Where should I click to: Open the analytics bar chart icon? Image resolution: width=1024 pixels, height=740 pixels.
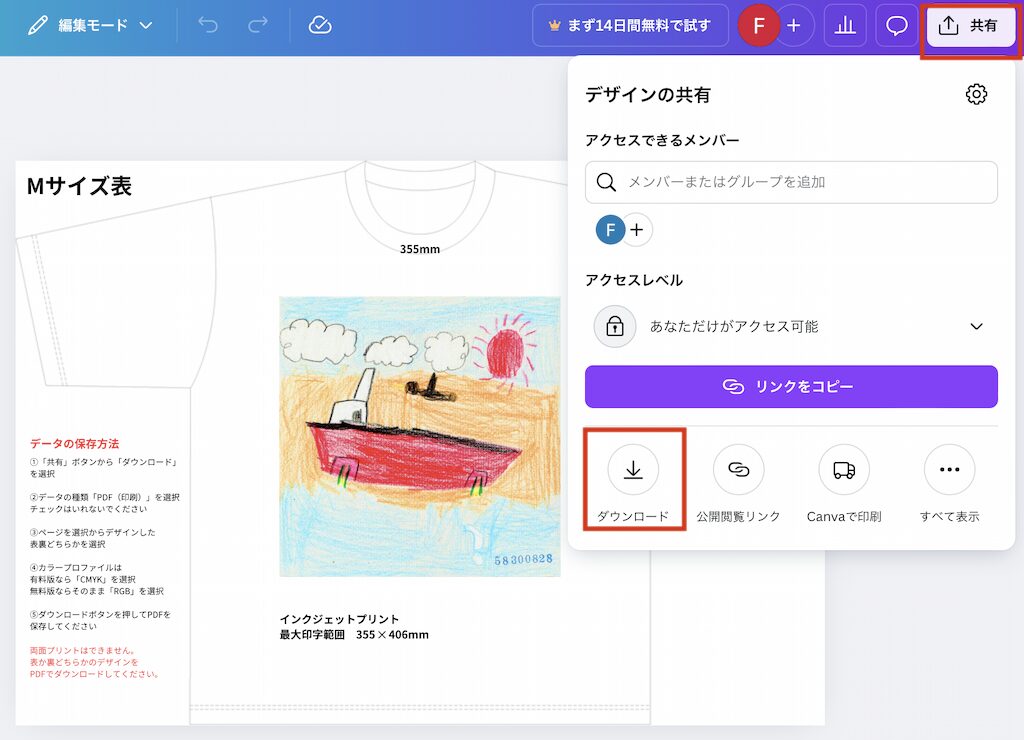pos(845,25)
